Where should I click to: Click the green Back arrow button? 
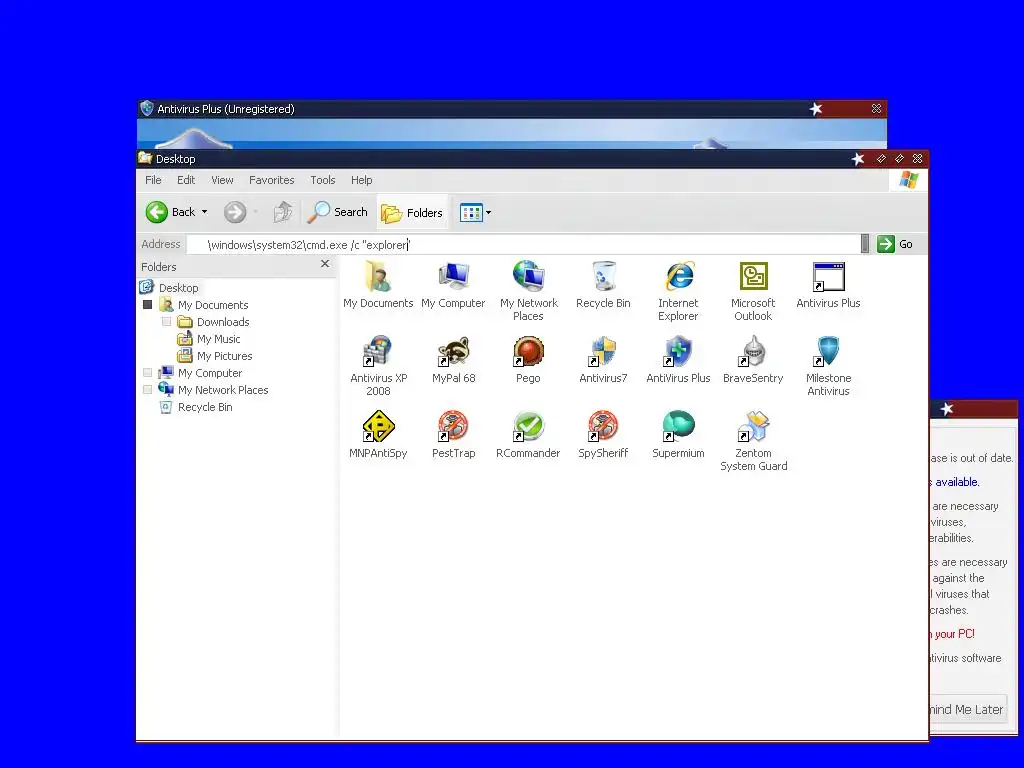[157, 212]
